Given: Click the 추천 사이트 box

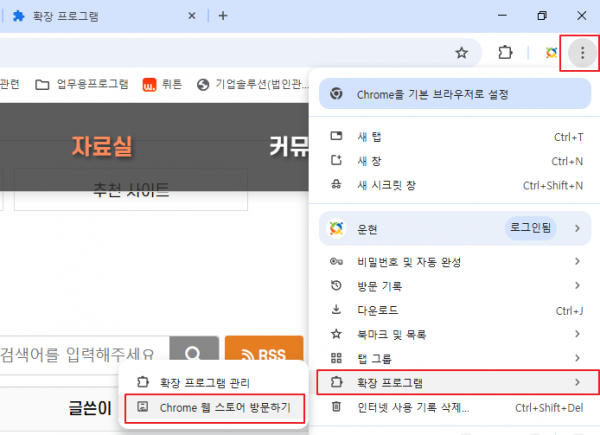Looking at the screenshot, I should point(131,189).
